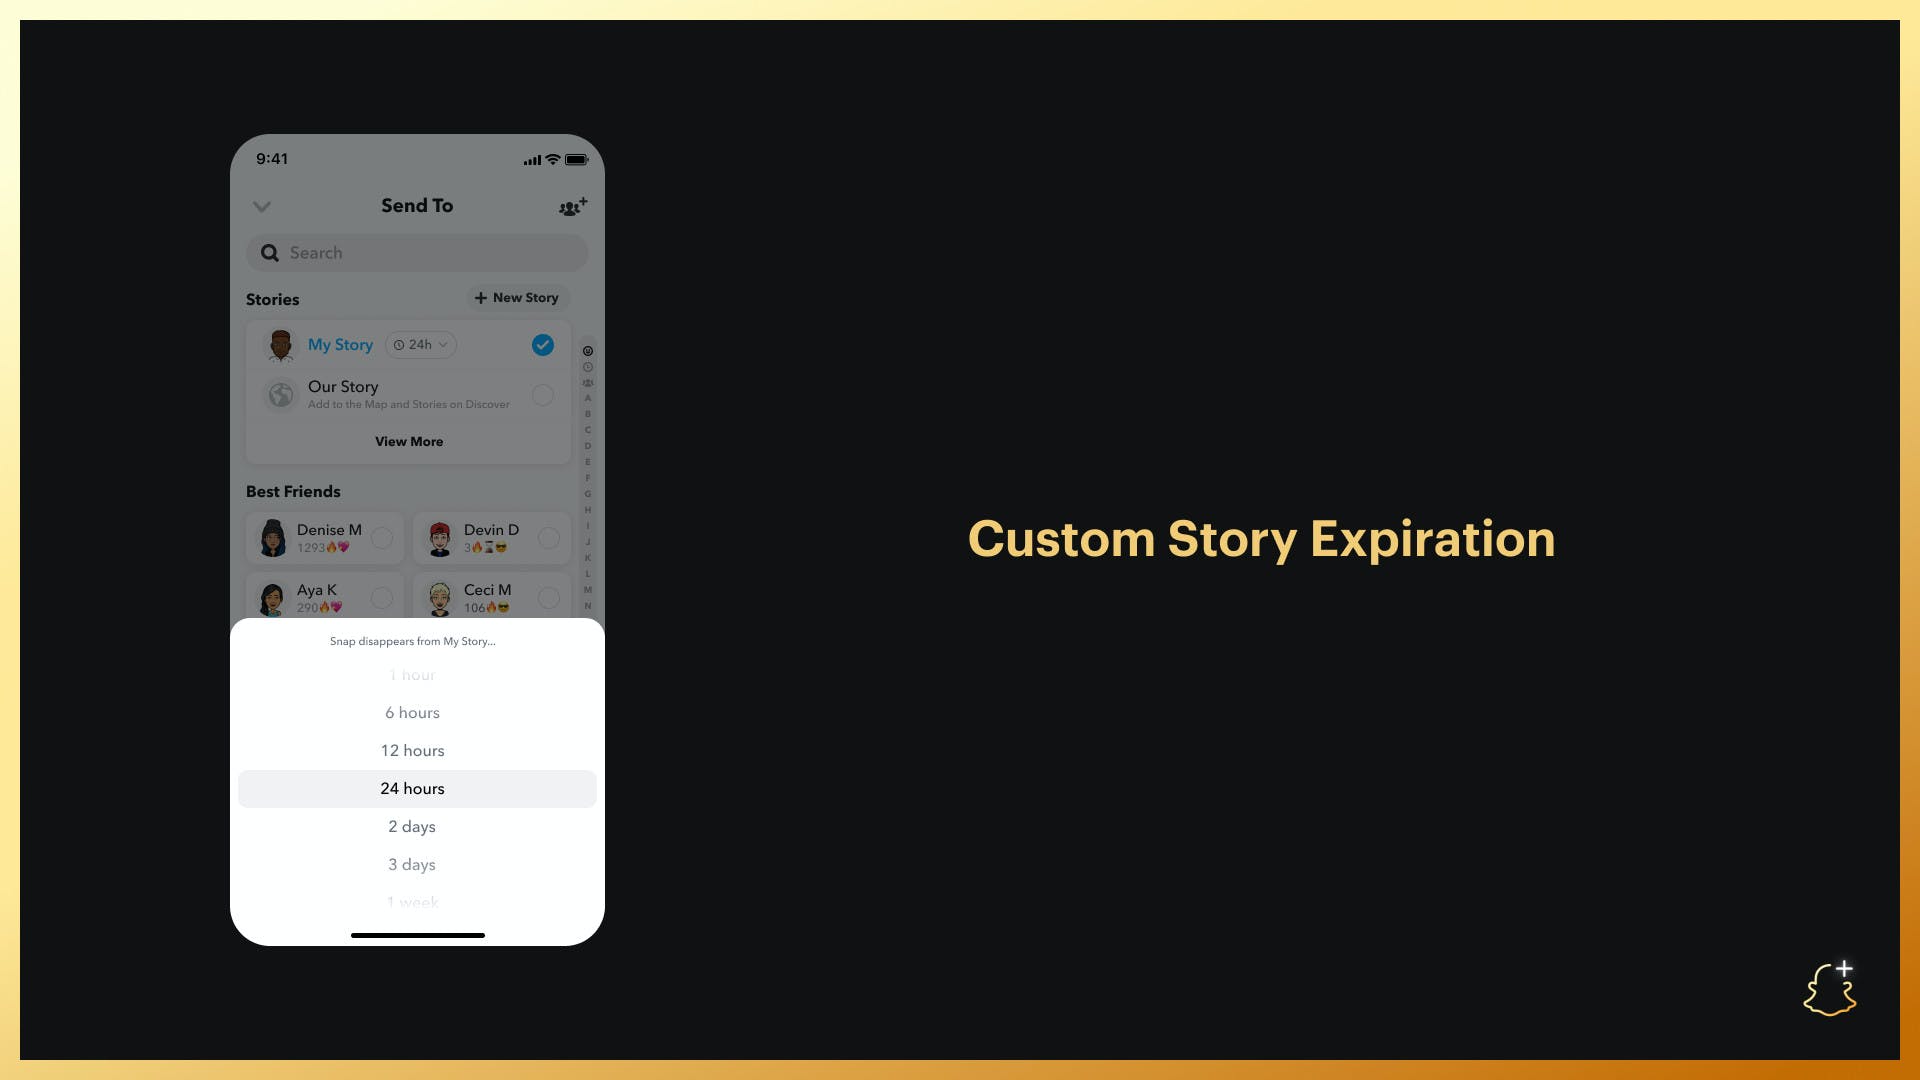Click the + New Story button

(514, 297)
